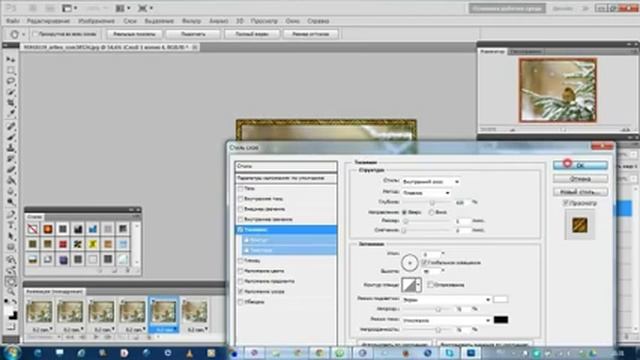Select the Quick Selection tool

[x=11, y=91]
